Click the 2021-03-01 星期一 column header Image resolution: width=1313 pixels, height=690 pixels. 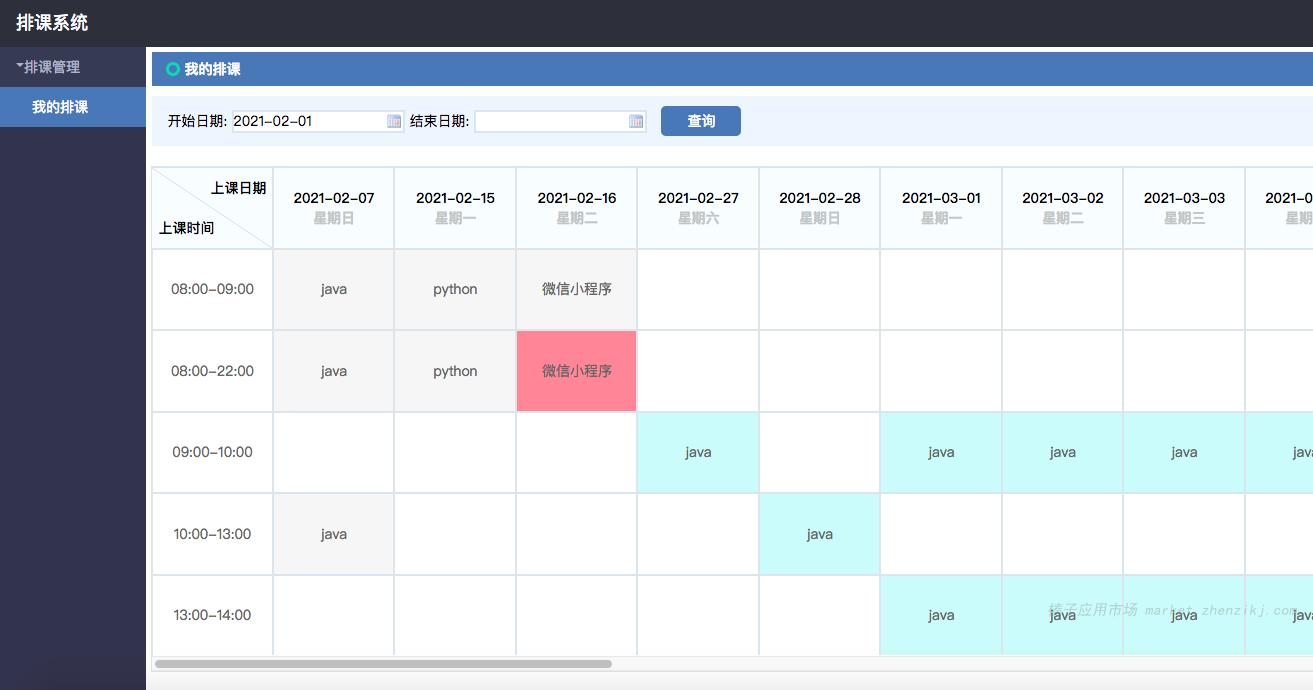[941, 208]
